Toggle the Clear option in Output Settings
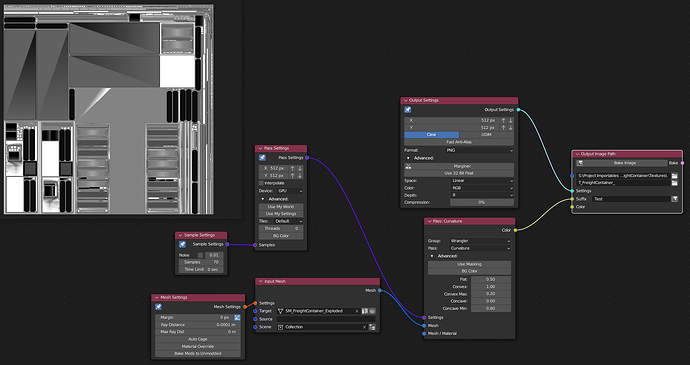Viewport: 690px width, 365px height. 431,135
